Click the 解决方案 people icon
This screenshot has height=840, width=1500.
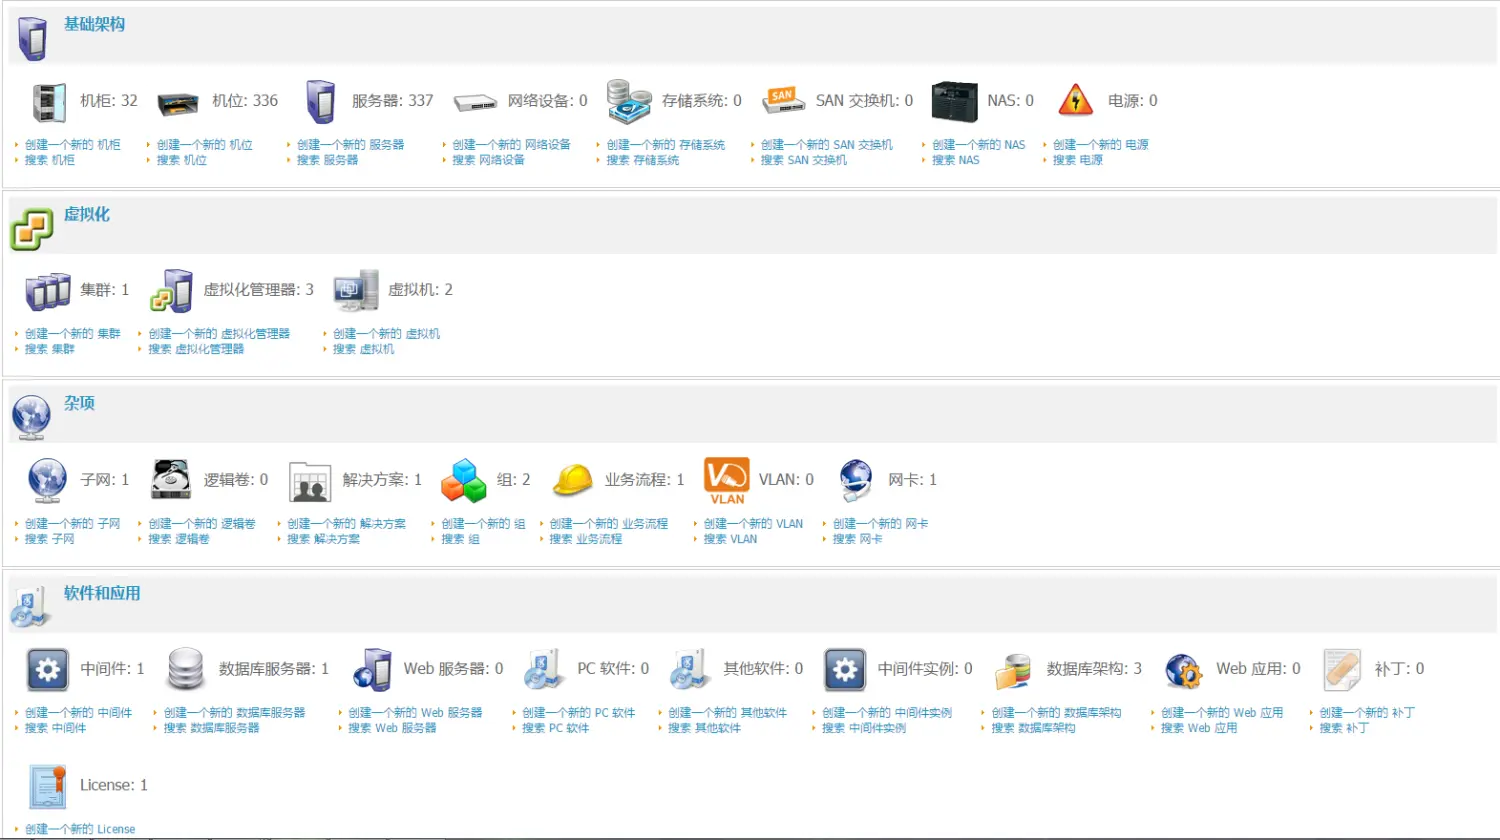point(310,481)
